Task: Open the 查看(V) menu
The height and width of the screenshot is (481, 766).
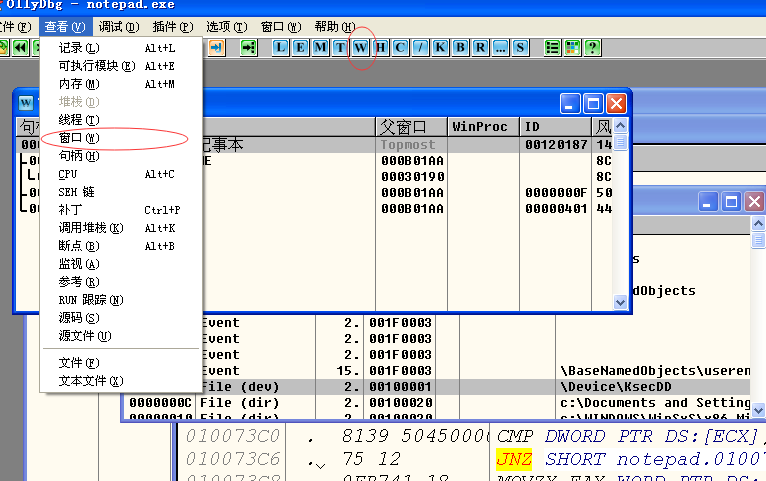Action: (x=64, y=26)
